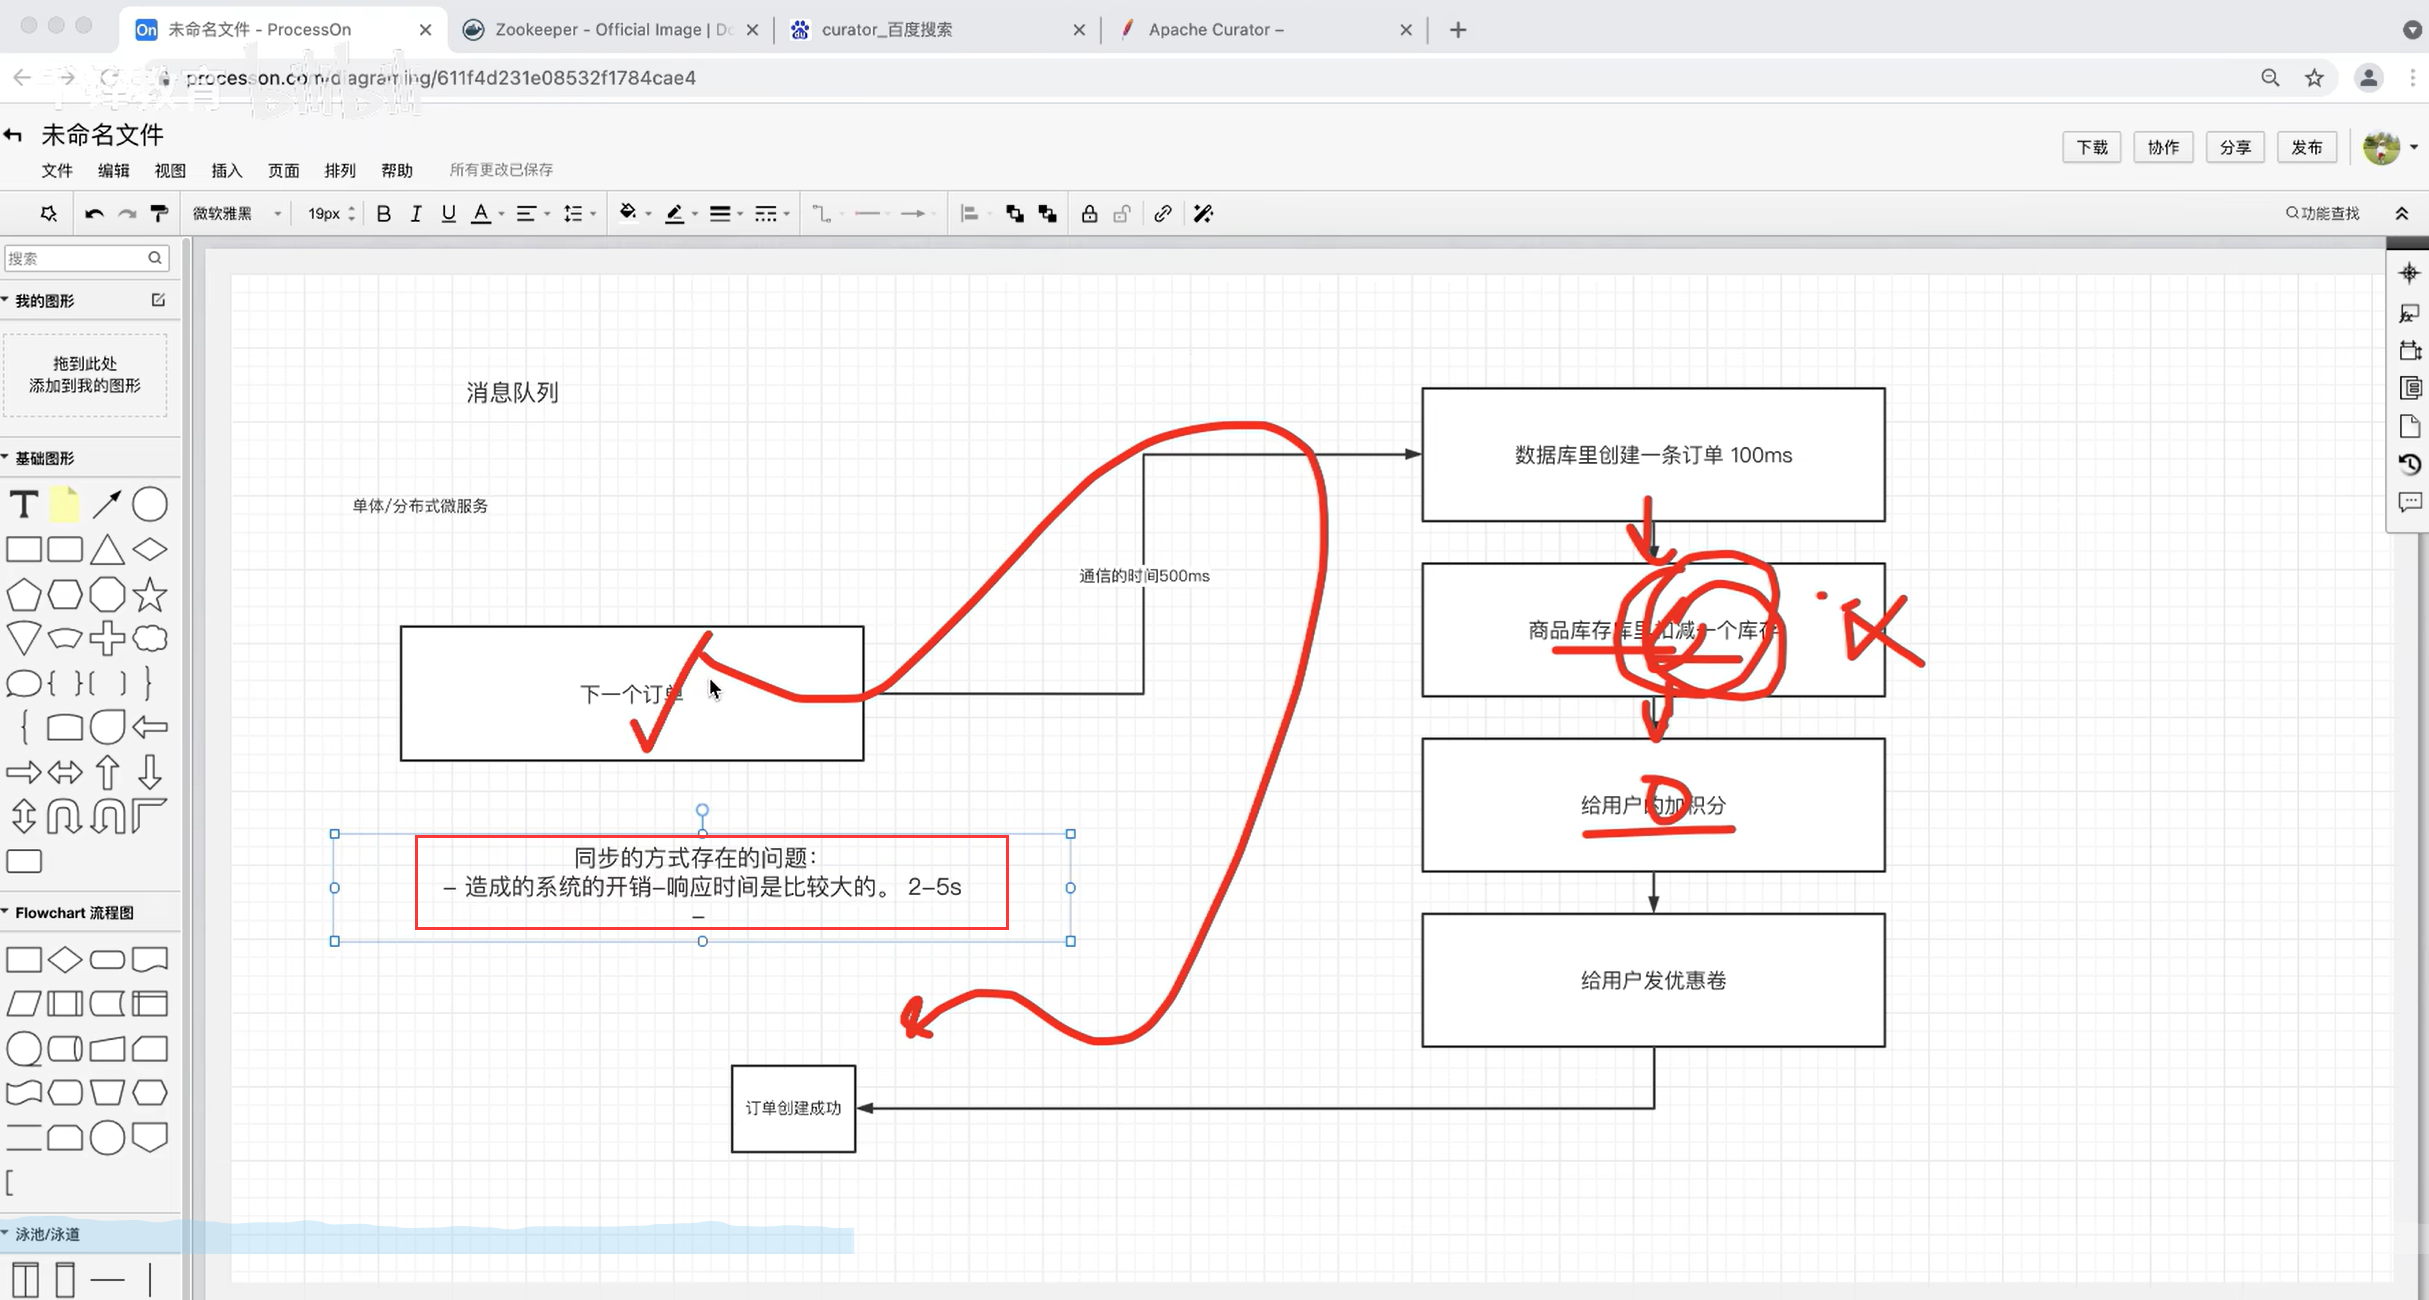
Task: Click the insert link icon
Action: pos(1162,213)
